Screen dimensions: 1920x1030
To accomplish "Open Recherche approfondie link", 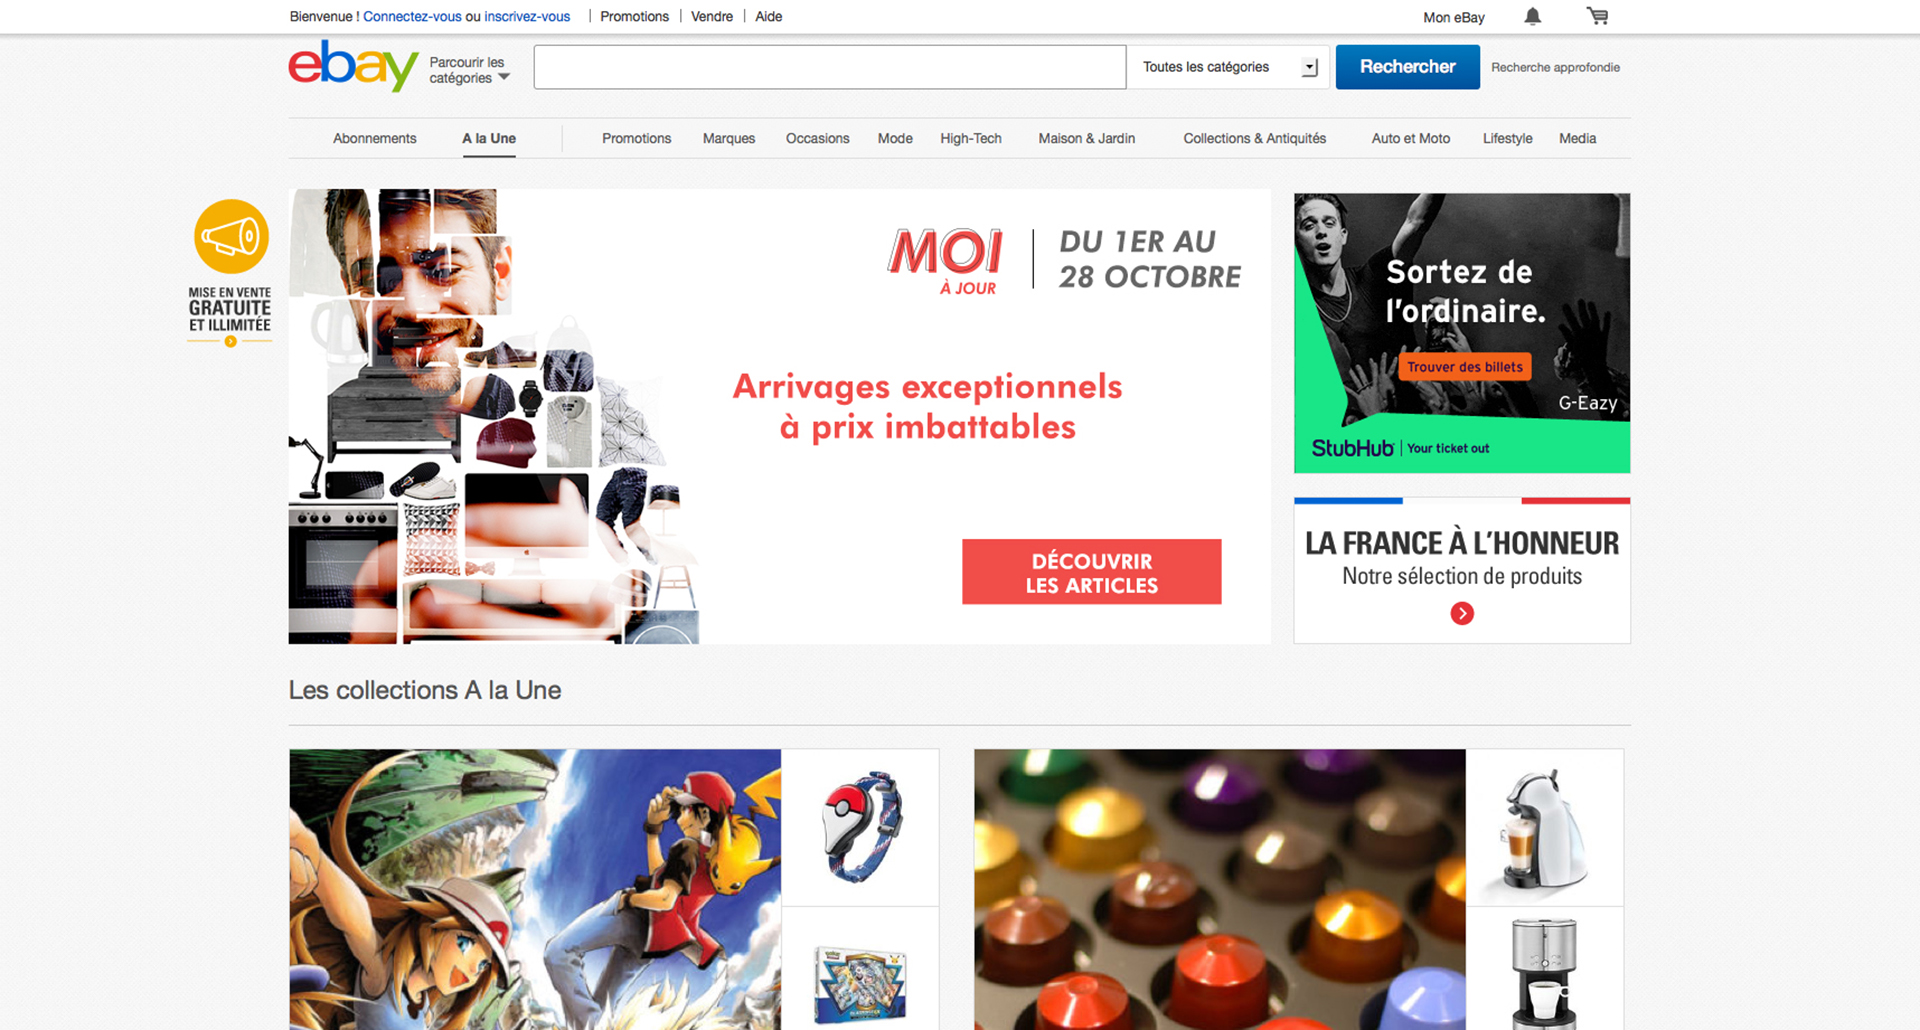I will pyautogui.click(x=1556, y=67).
